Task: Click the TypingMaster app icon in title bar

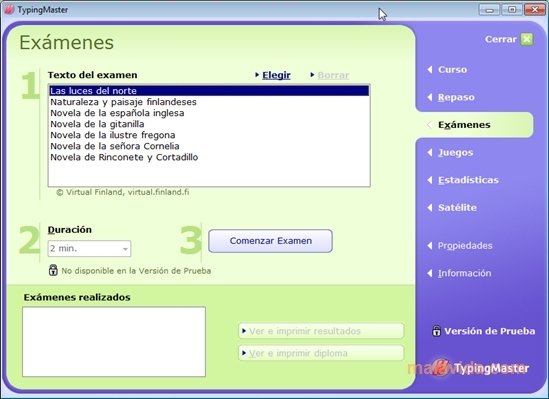Action: [9, 9]
